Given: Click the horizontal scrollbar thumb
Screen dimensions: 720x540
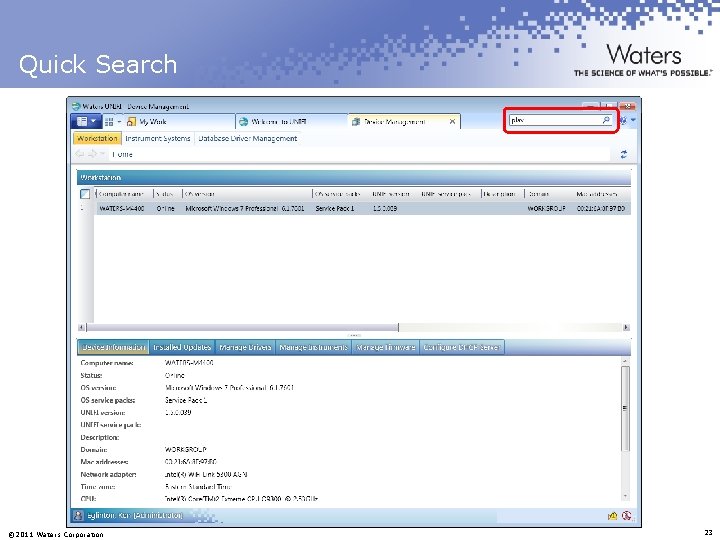Looking at the screenshot, I should (242, 327).
